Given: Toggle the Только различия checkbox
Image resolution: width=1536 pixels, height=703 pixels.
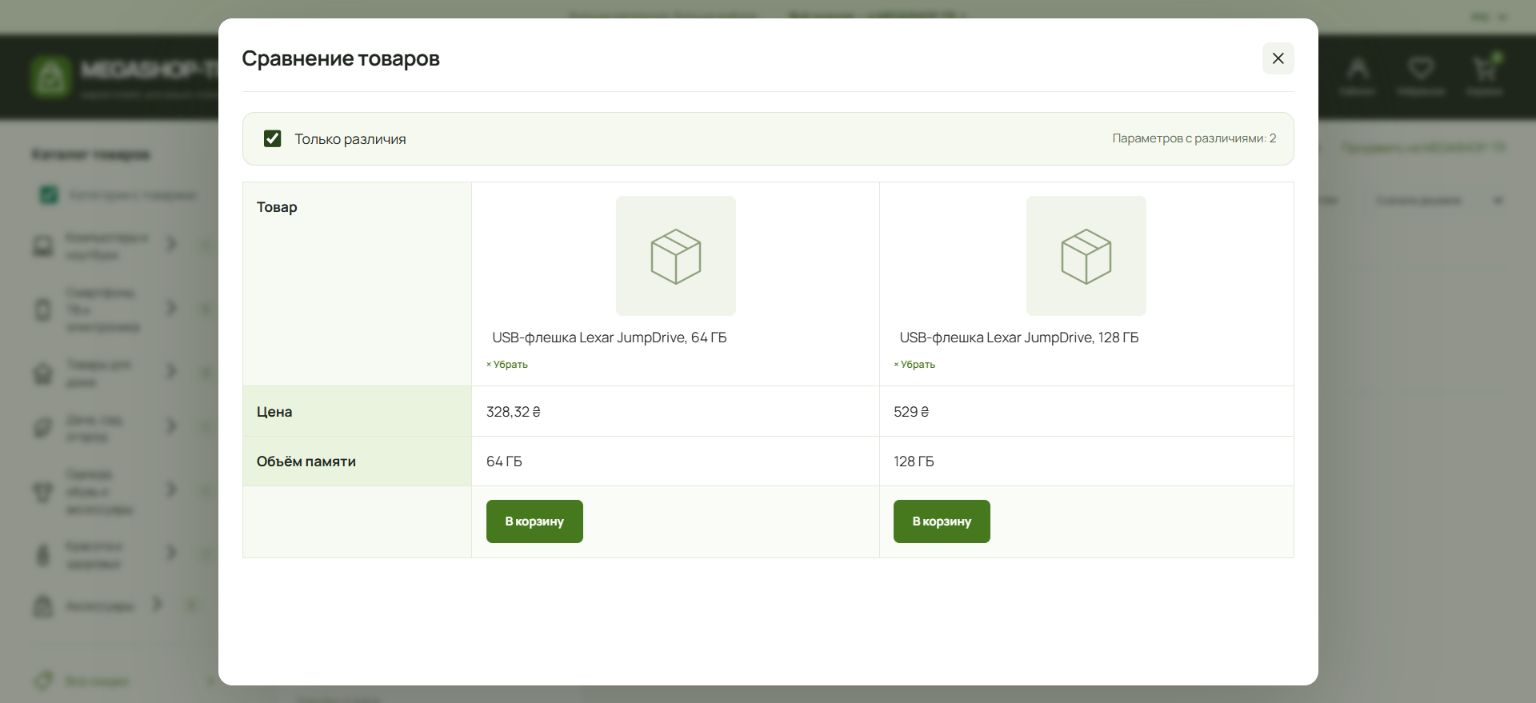Looking at the screenshot, I should 272,138.
